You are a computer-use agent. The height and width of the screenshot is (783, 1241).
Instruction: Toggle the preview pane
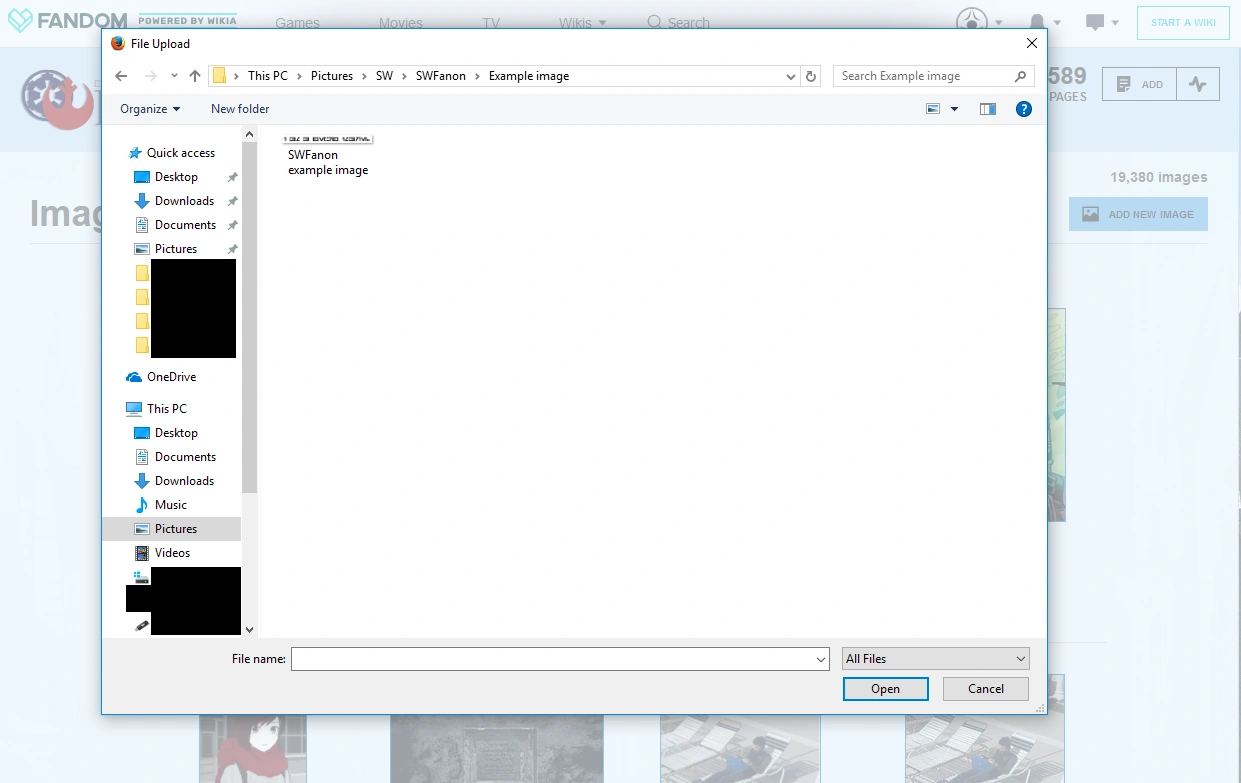[988, 109]
